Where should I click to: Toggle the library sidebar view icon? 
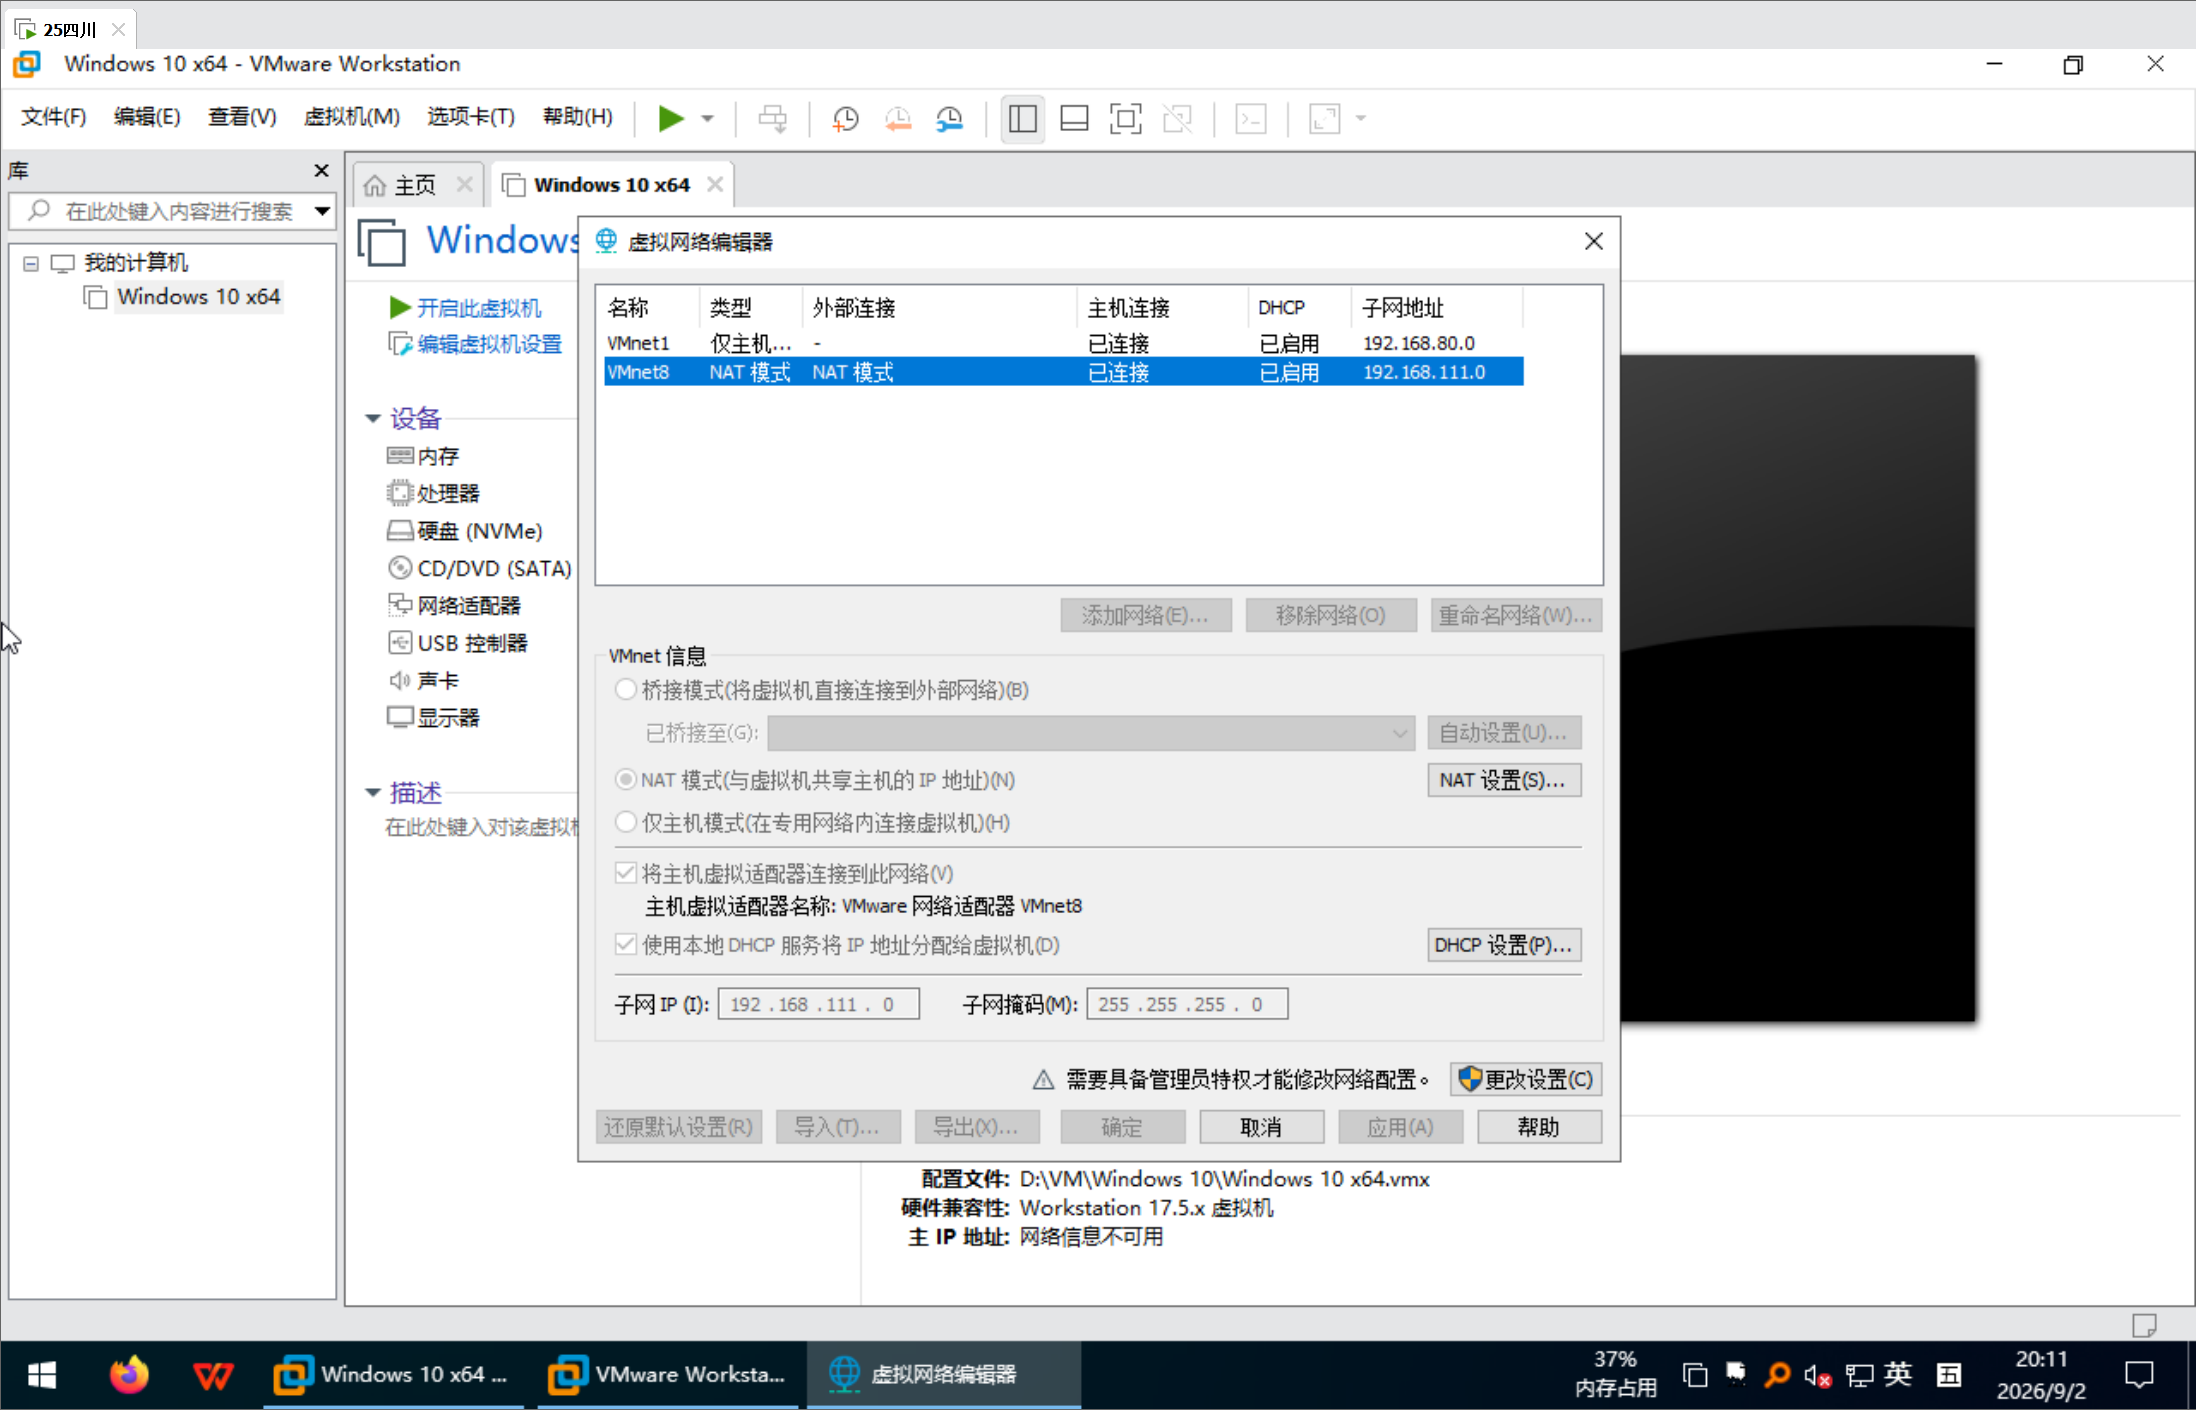[x=1022, y=119]
